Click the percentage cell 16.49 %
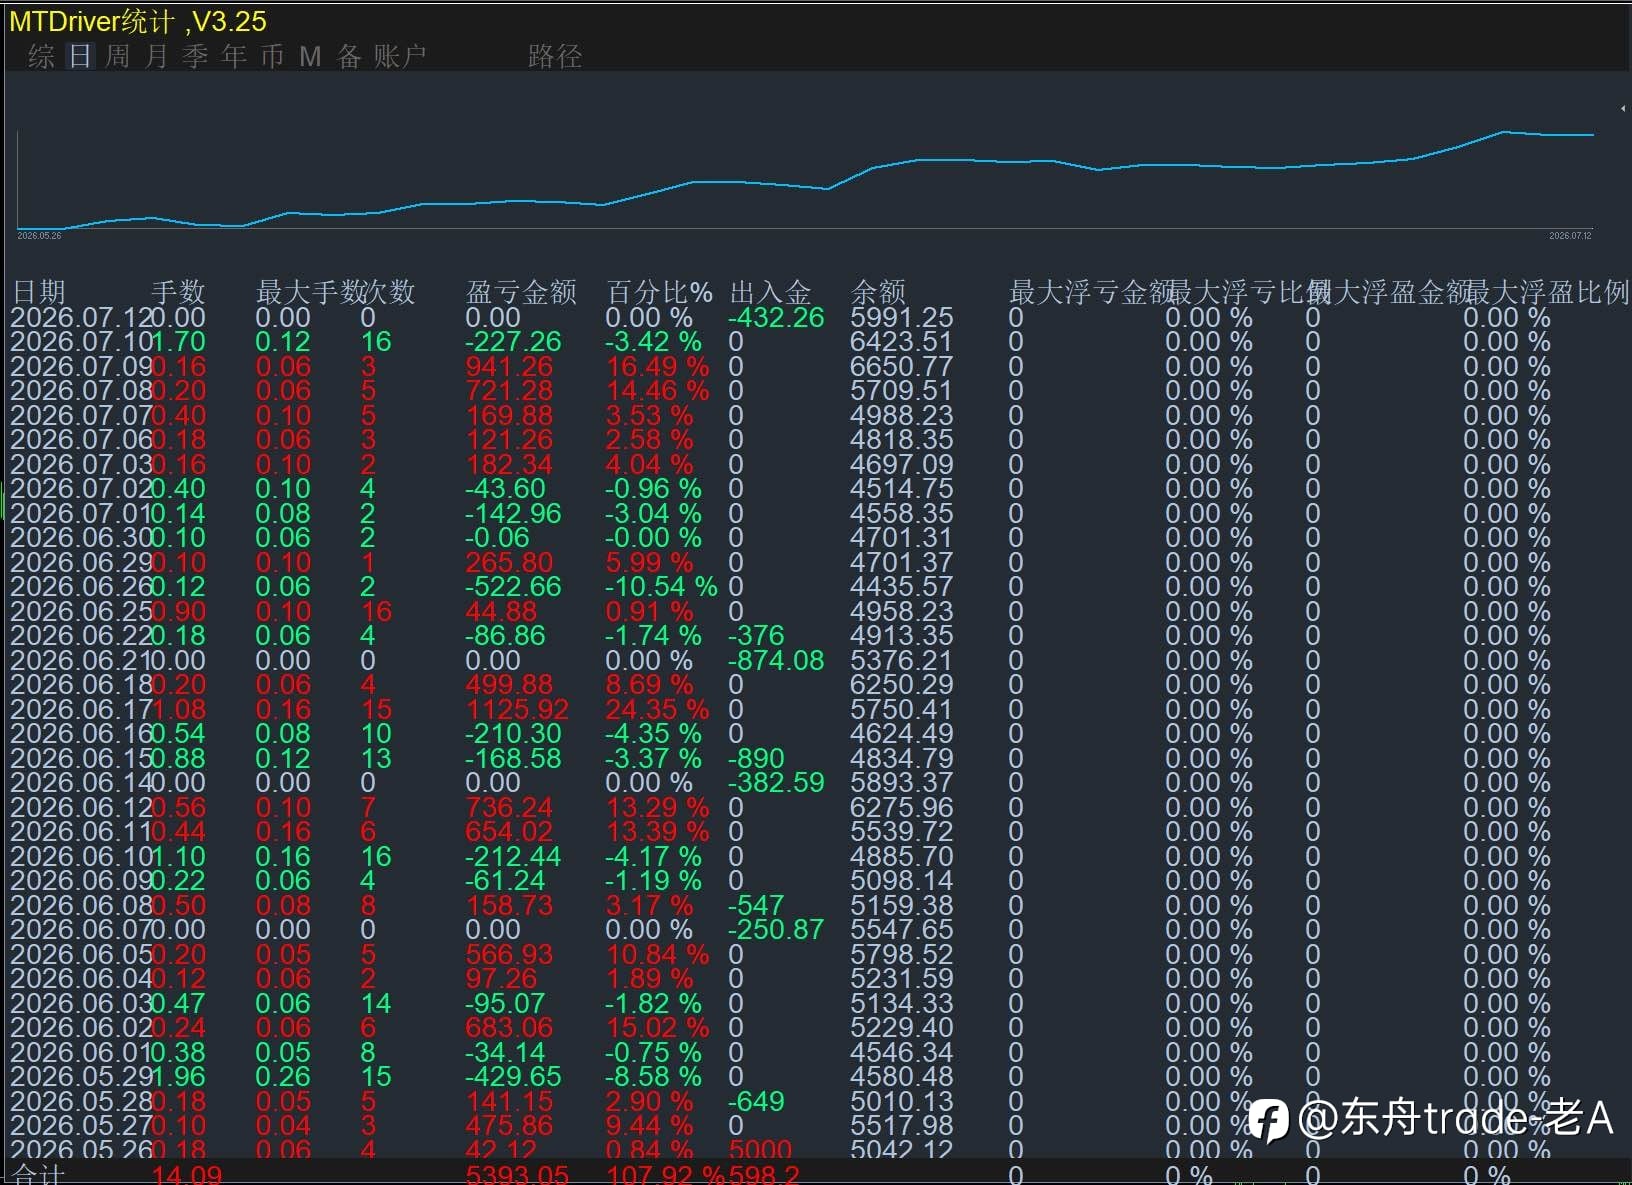The image size is (1632, 1185). click(x=657, y=366)
